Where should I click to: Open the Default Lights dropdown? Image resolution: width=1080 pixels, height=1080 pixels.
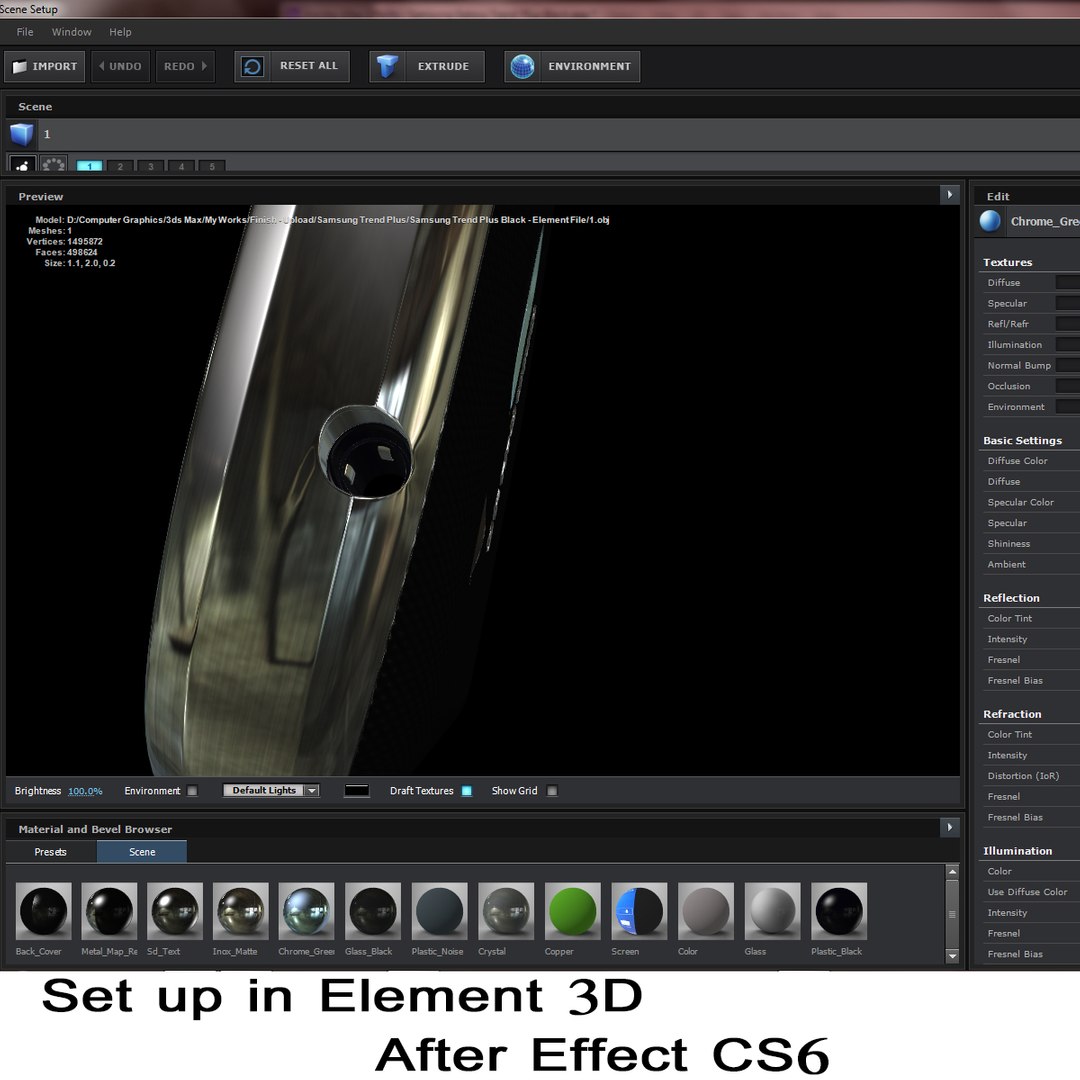[271, 790]
